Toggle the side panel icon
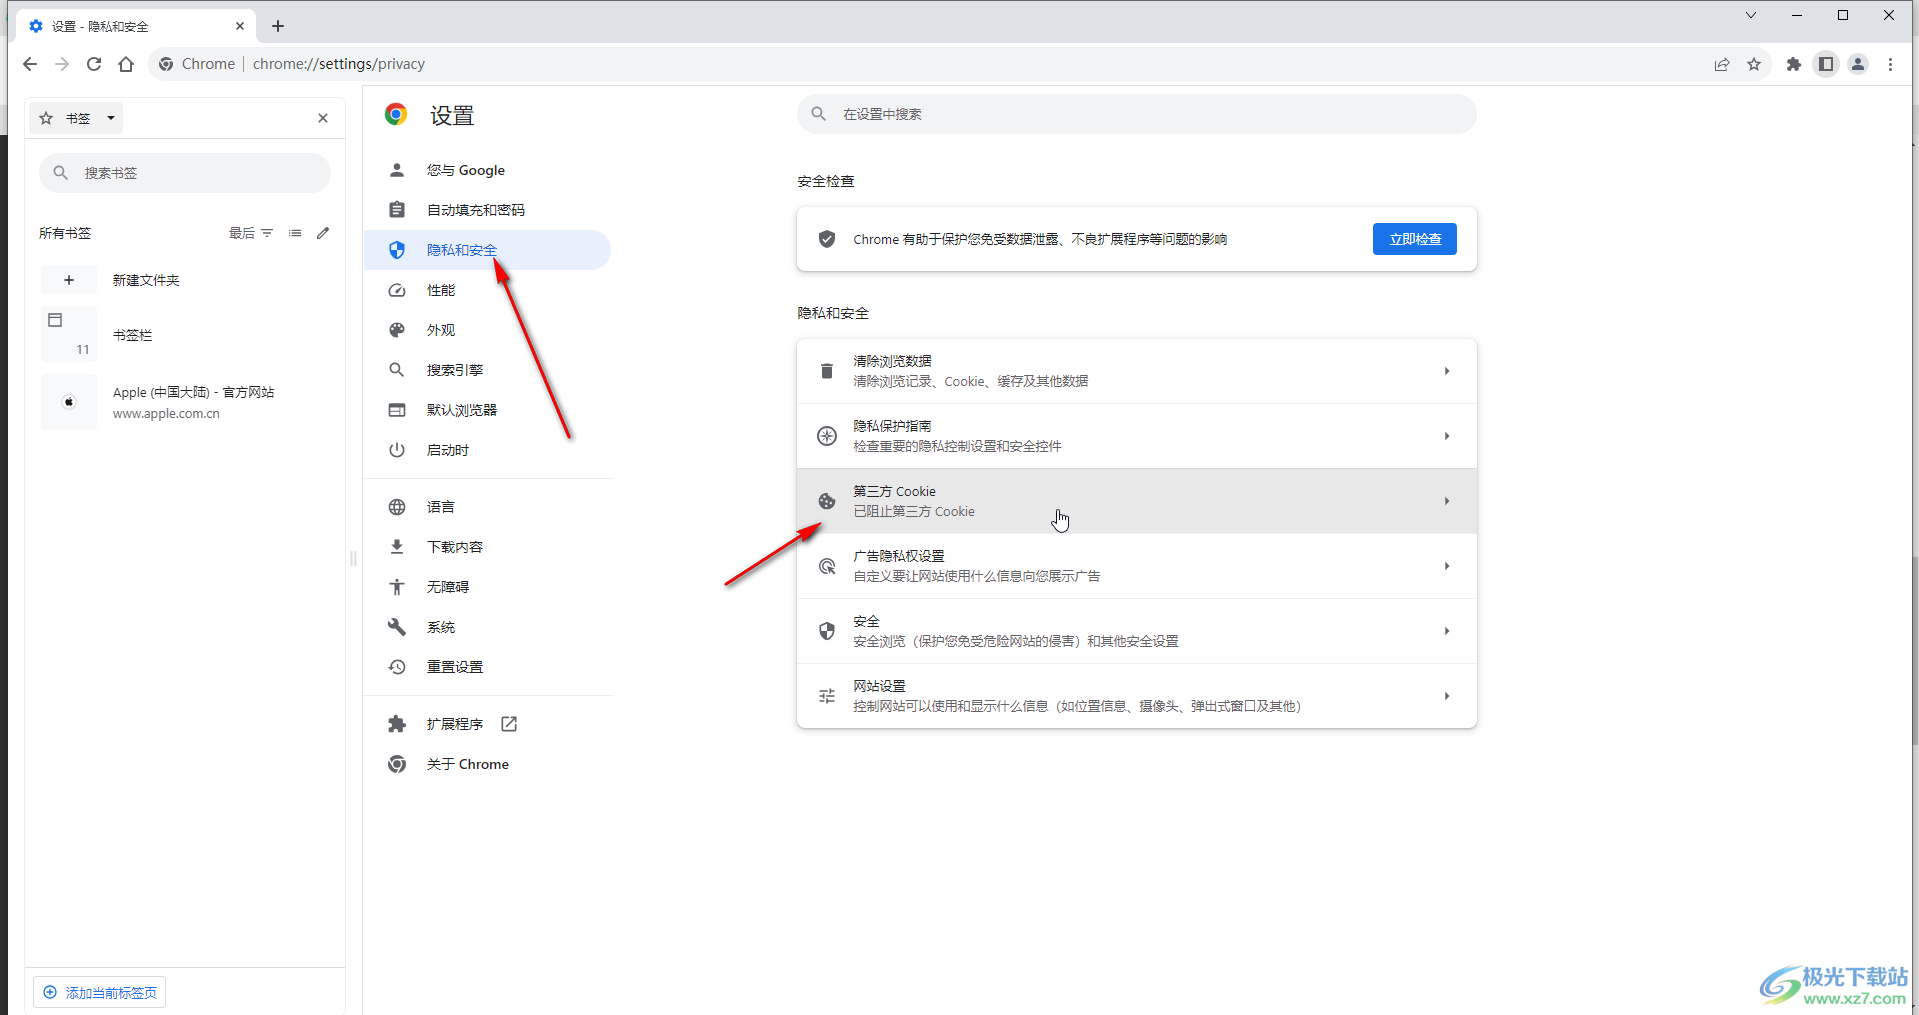The width and height of the screenshot is (1919, 1015). tap(1826, 64)
